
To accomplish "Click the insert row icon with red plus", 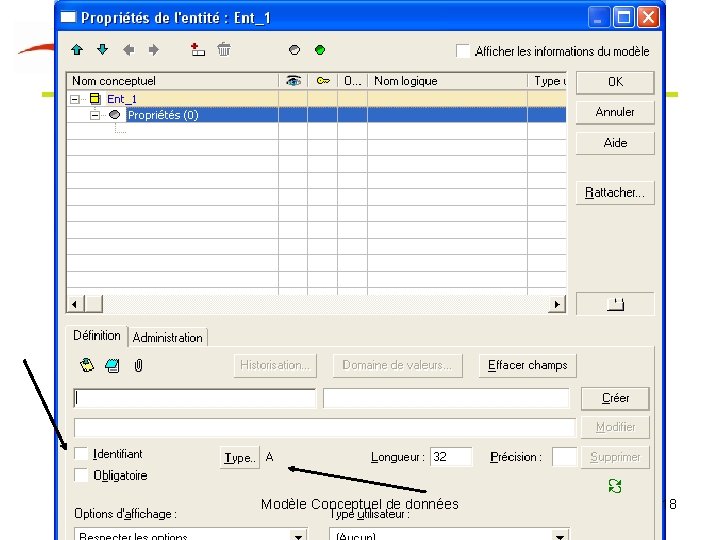I will [x=198, y=50].
